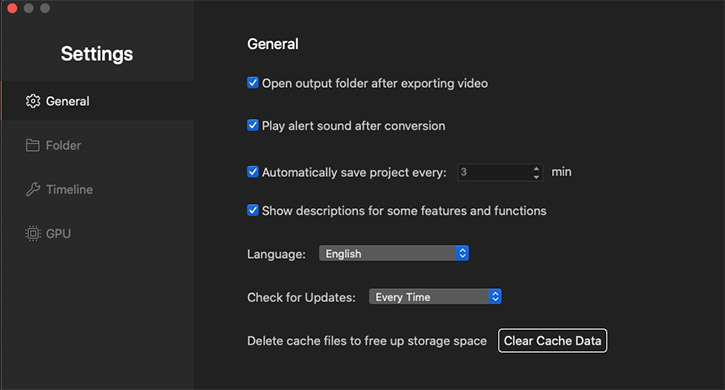Disable Play alert sound after conversion
The image size is (725, 390).
[x=252, y=125]
